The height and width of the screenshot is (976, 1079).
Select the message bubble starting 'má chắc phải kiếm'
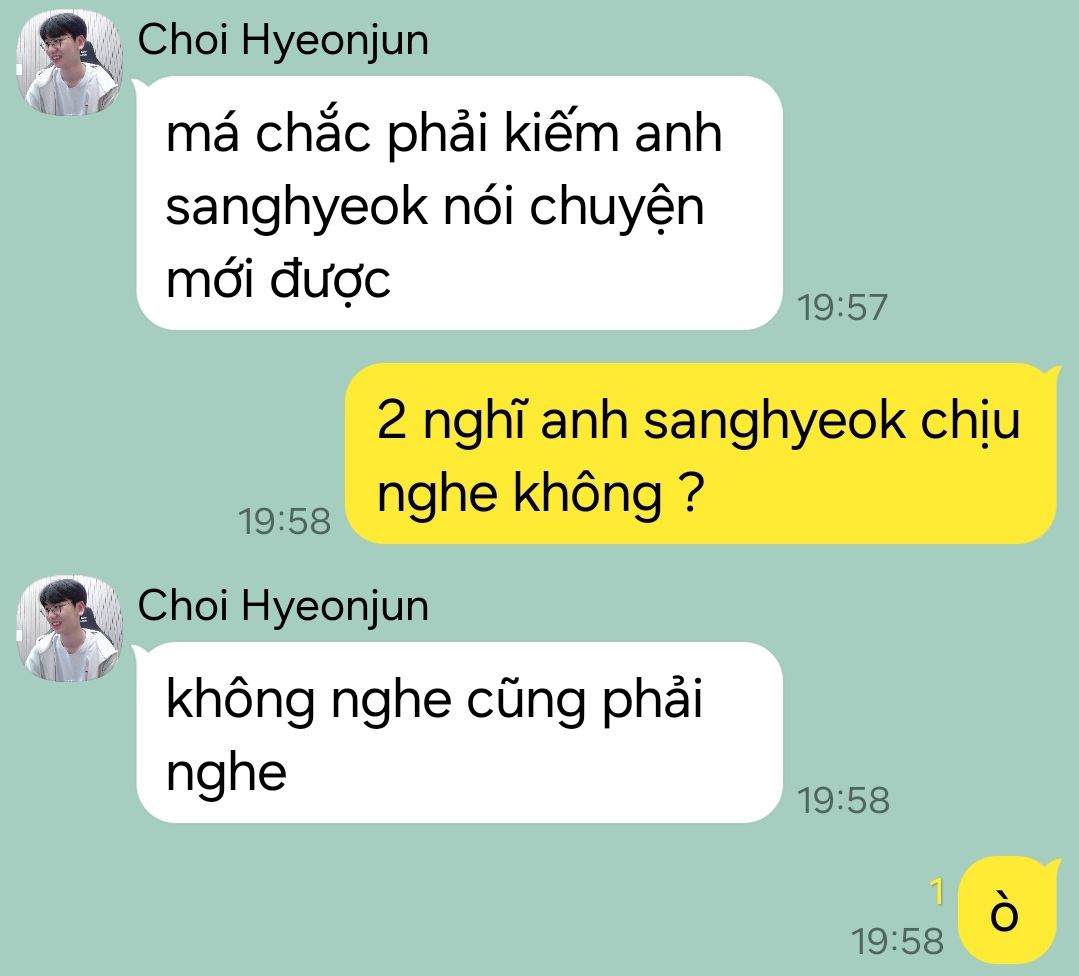[459, 203]
